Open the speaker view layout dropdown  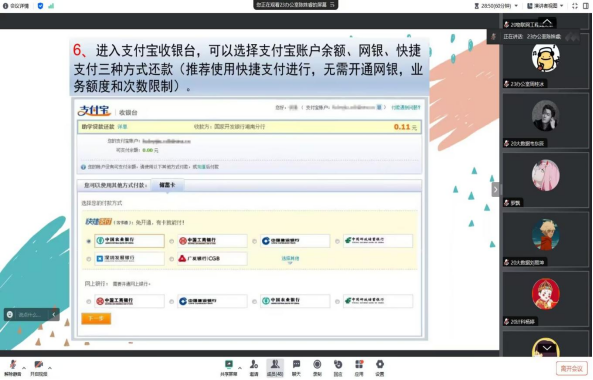tap(545, 6)
